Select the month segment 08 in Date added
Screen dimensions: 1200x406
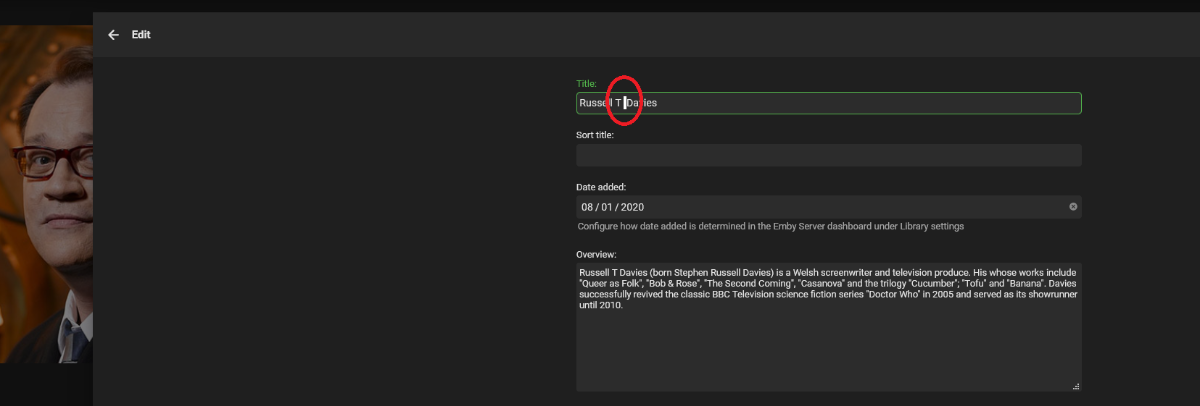[587, 207]
